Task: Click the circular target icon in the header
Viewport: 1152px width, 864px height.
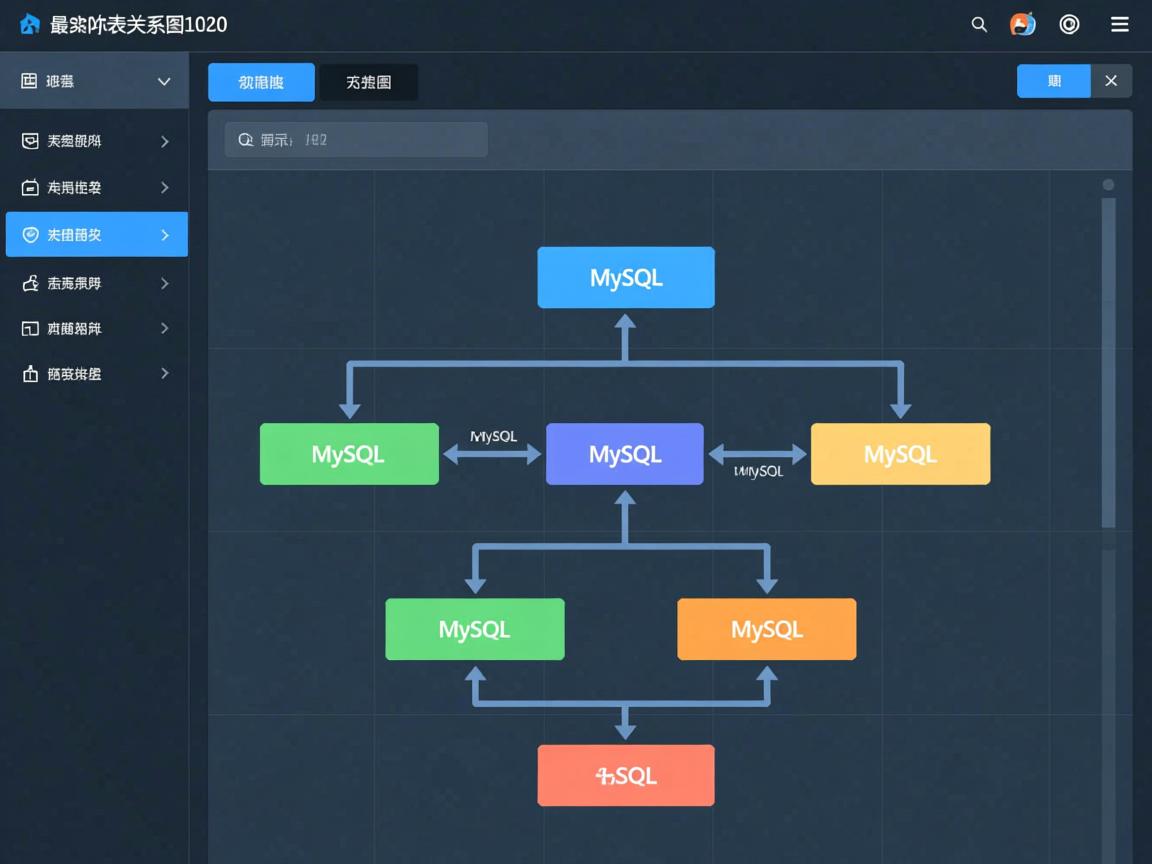Action: 1069,24
